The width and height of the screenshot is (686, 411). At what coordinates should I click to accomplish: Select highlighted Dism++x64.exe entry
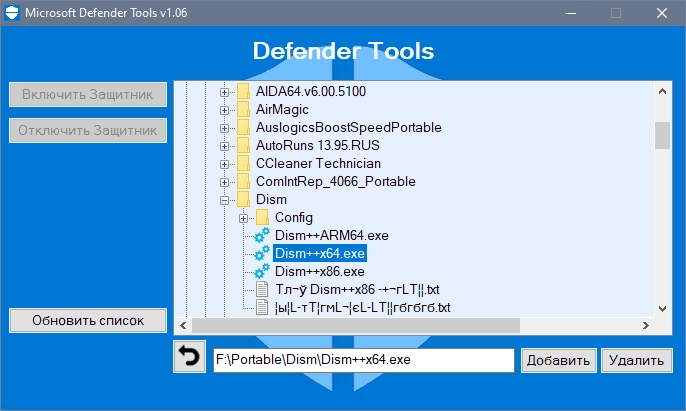320,253
